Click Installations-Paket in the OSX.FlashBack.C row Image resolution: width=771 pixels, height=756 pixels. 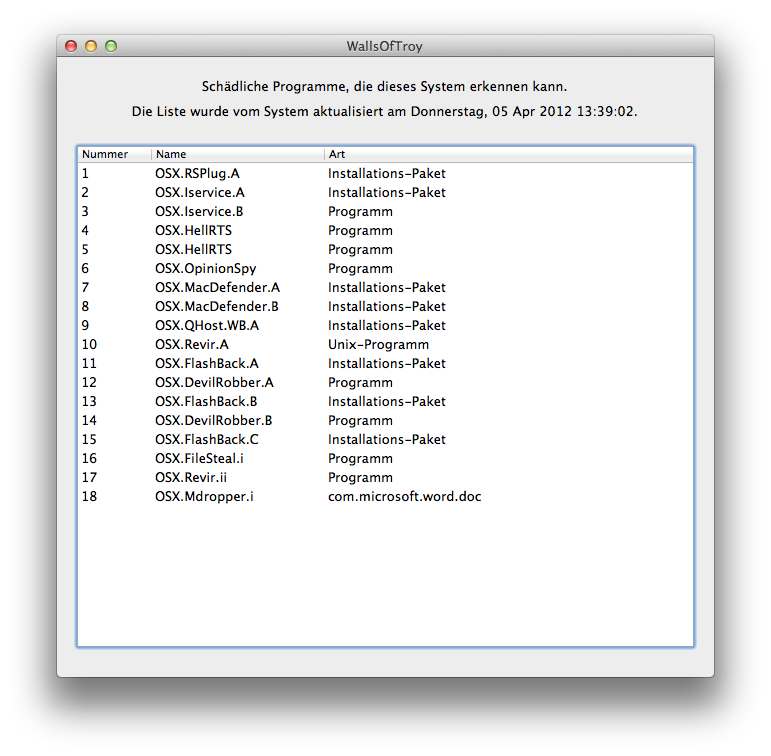click(x=387, y=439)
